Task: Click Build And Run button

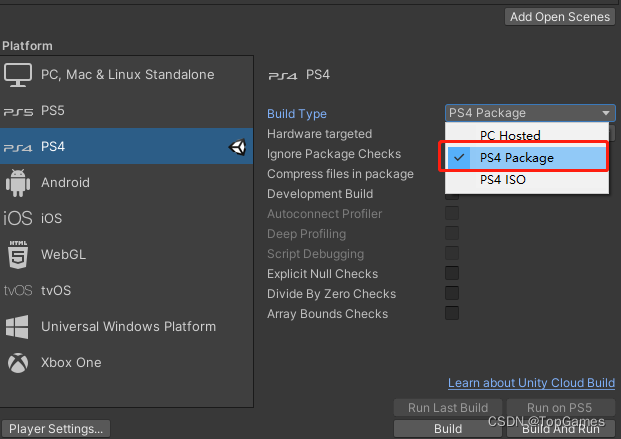Action: tap(560, 429)
